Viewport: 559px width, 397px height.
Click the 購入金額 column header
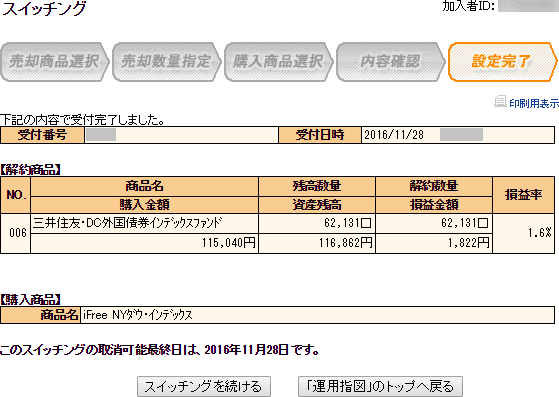(x=144, y=205)
